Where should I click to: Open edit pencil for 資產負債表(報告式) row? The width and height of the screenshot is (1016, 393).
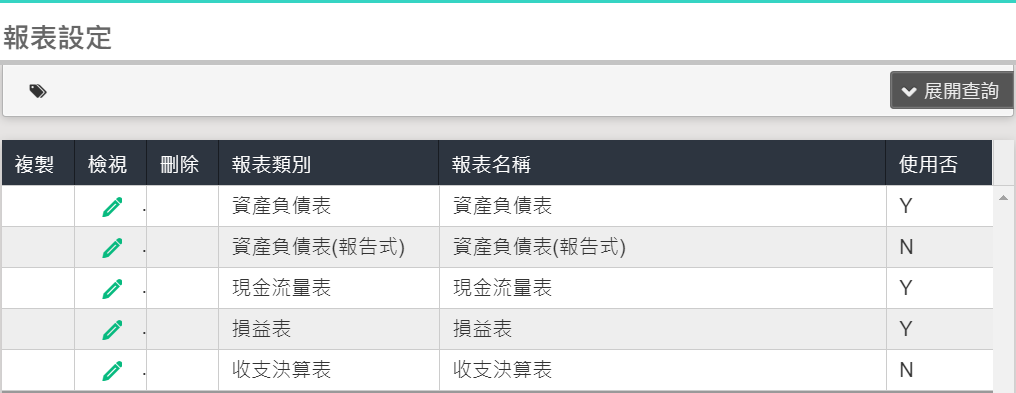click(112, 247)
